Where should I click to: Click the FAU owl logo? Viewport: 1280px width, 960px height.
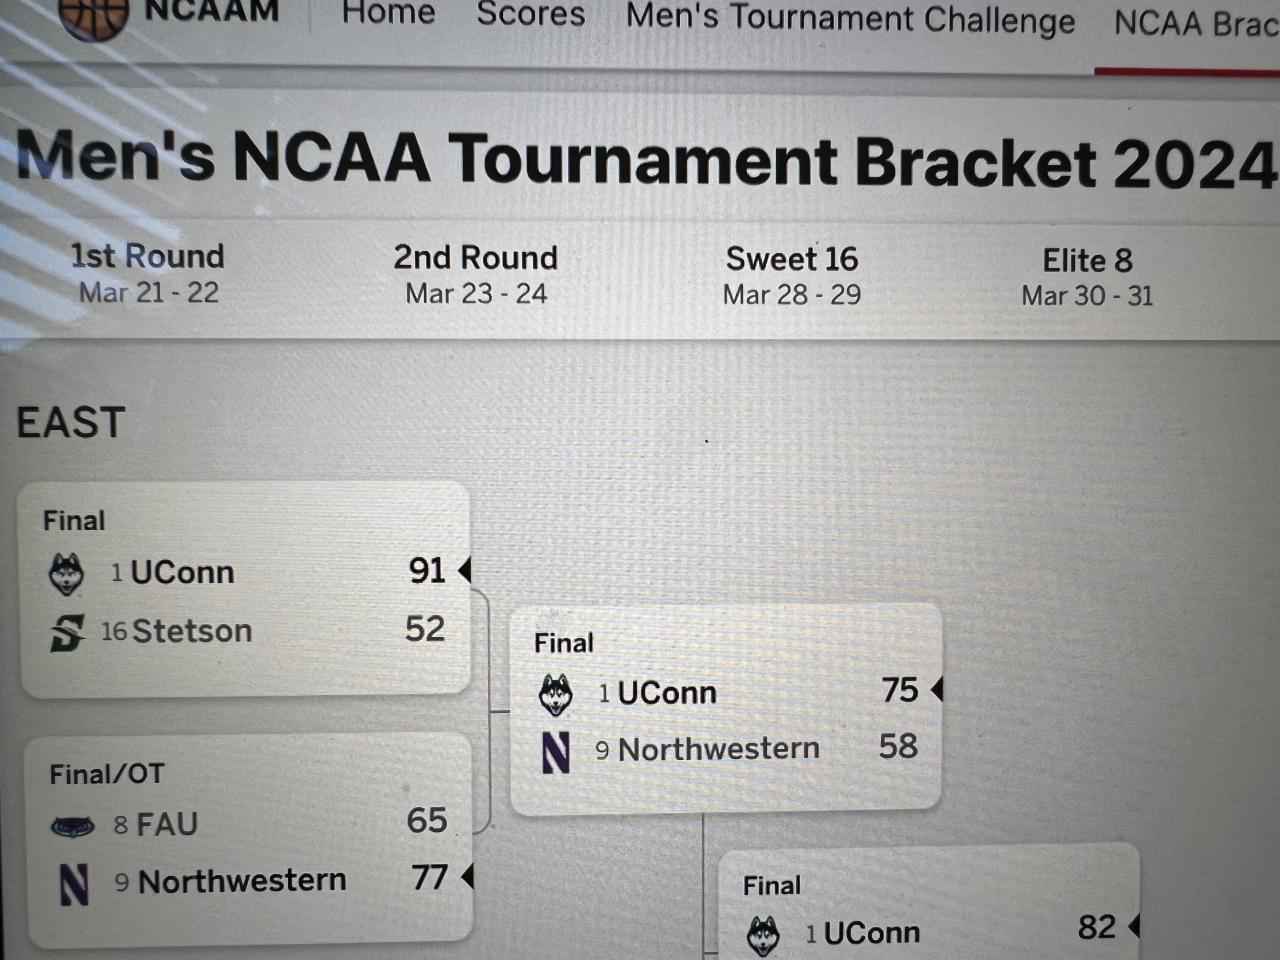click(72, 826)
